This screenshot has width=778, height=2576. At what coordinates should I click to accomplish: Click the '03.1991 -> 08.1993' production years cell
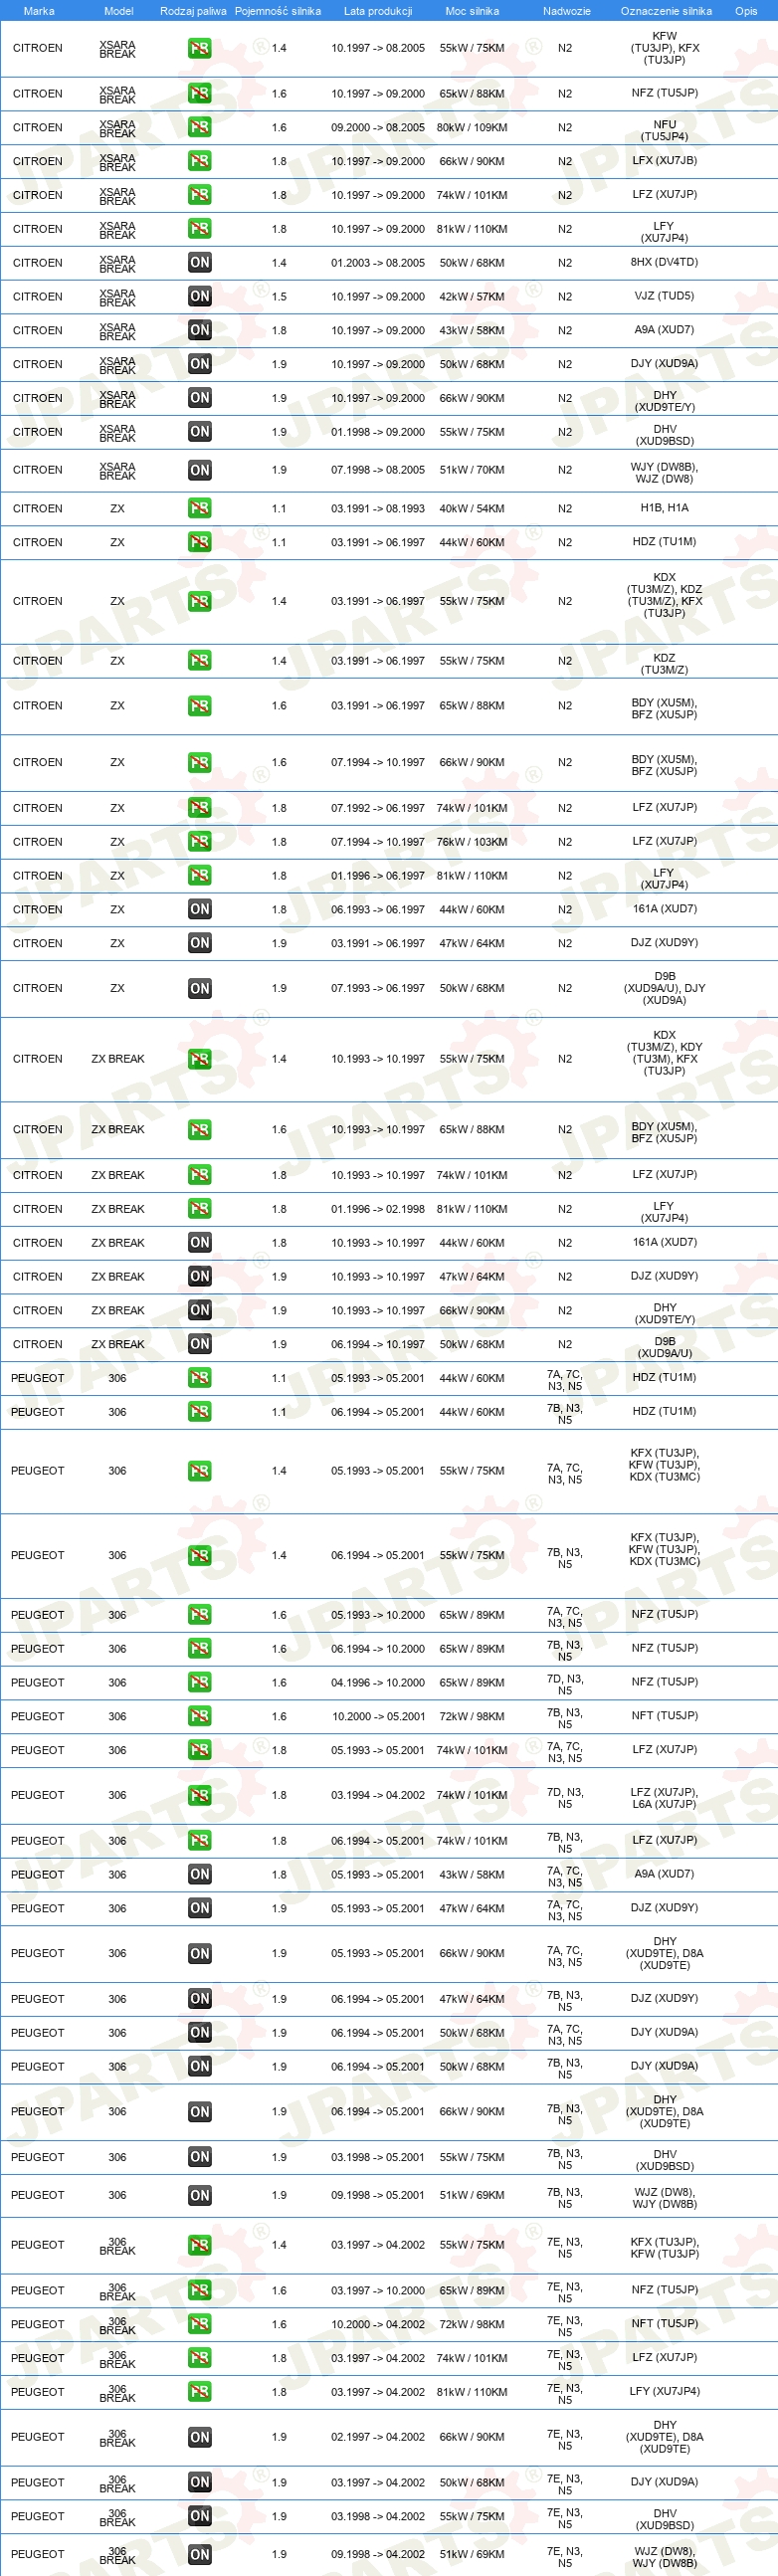click(x=378, y=509)
